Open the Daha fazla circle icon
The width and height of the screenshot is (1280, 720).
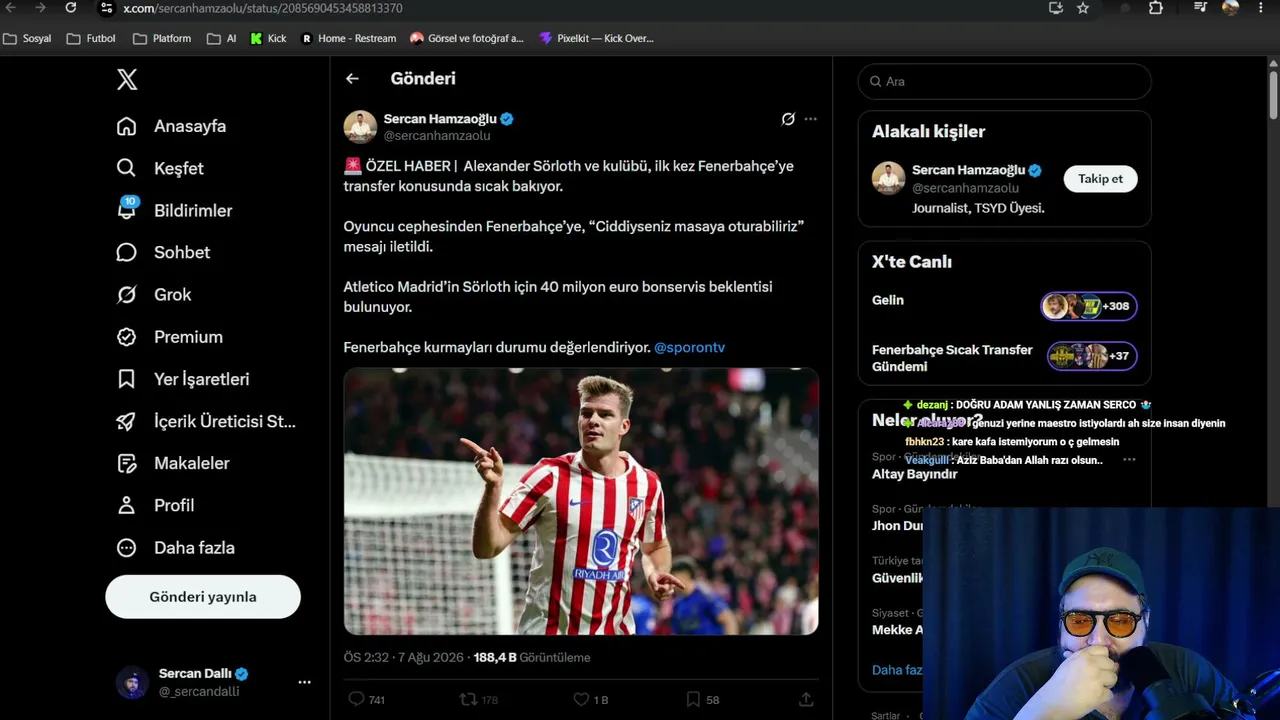[x=126, y=548]
